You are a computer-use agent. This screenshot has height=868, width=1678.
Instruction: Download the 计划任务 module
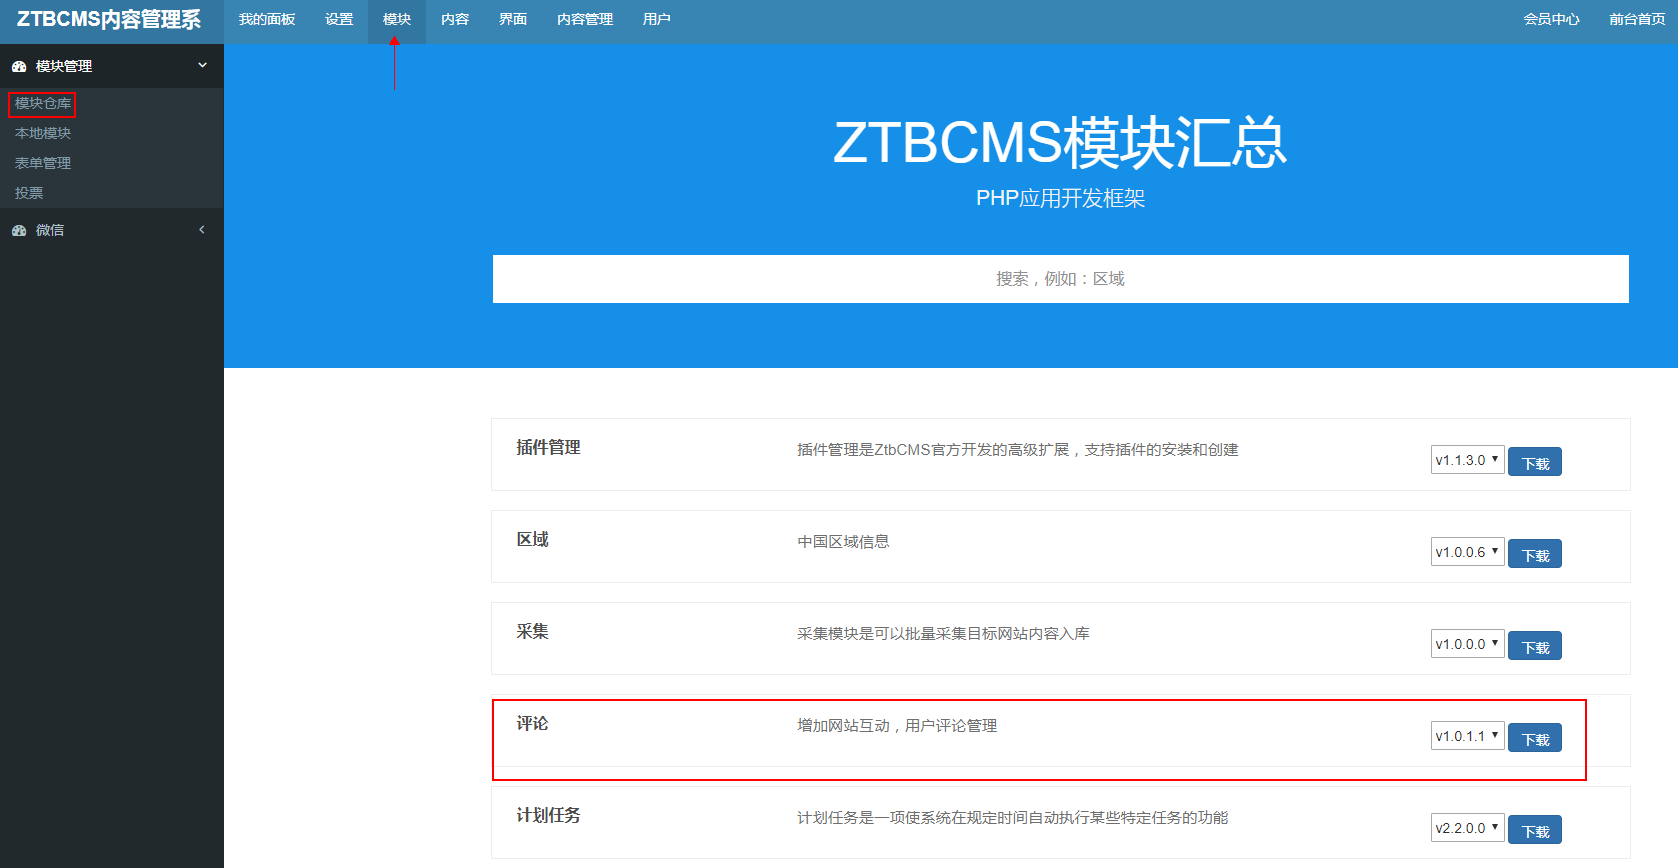click(1535, 830)
